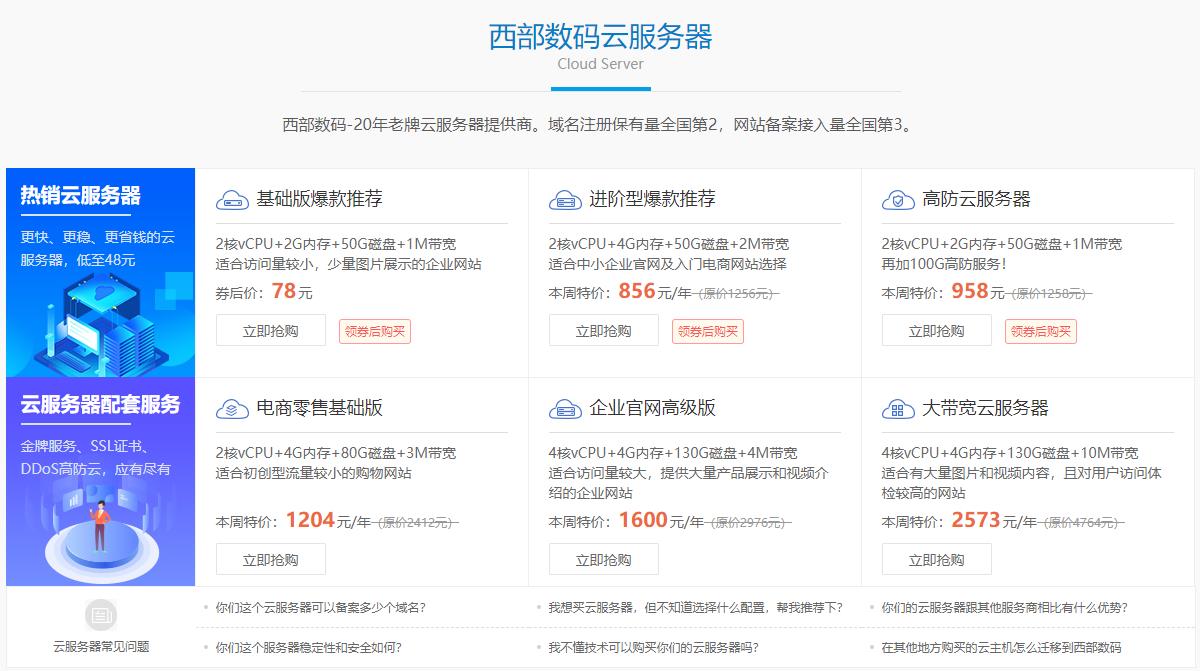Image resolution: width=1200 pixels, height=671 pixels.
Task: Click the 云服务器常见问题 label
Action: [x=101, y=647]
